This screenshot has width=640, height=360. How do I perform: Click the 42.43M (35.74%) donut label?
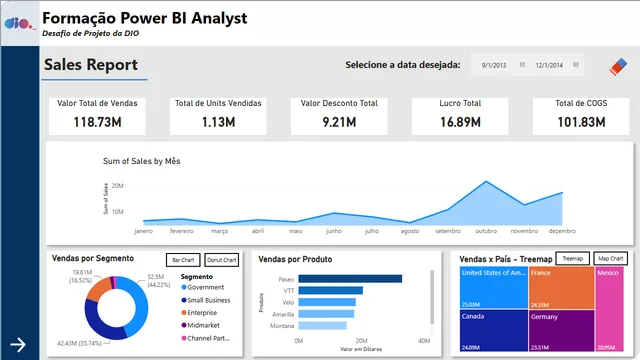[x=79, y=343]
